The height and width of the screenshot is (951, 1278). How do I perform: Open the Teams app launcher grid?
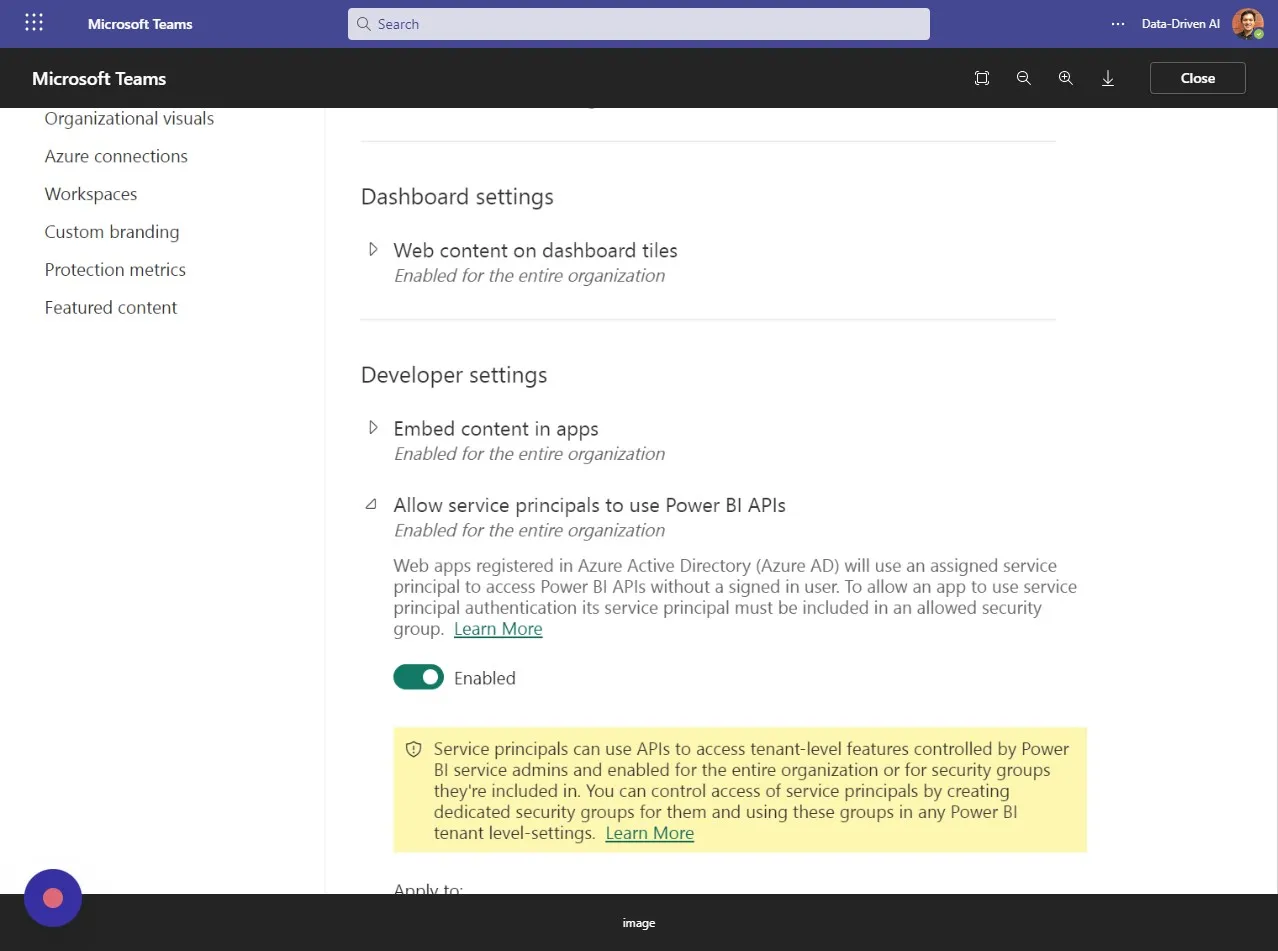click(34, 23)
